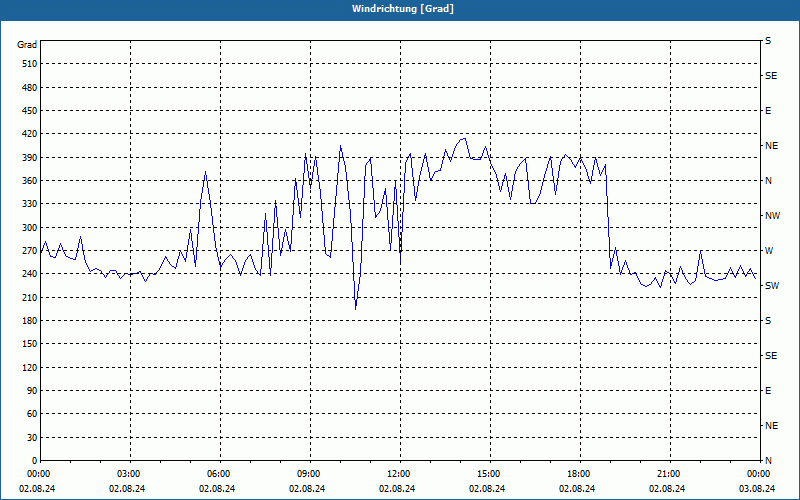The image size is (800, 500).
Task: Click the 09:00 x-axis time label
Action: [x=307, y=474]
